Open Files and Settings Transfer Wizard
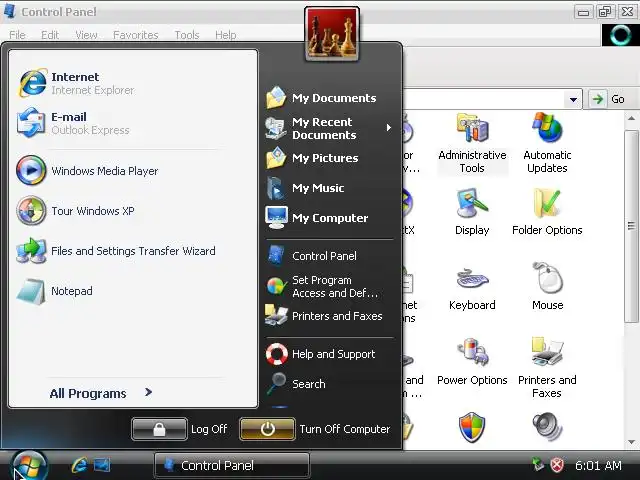640x480 pixels. click(116, 251)
